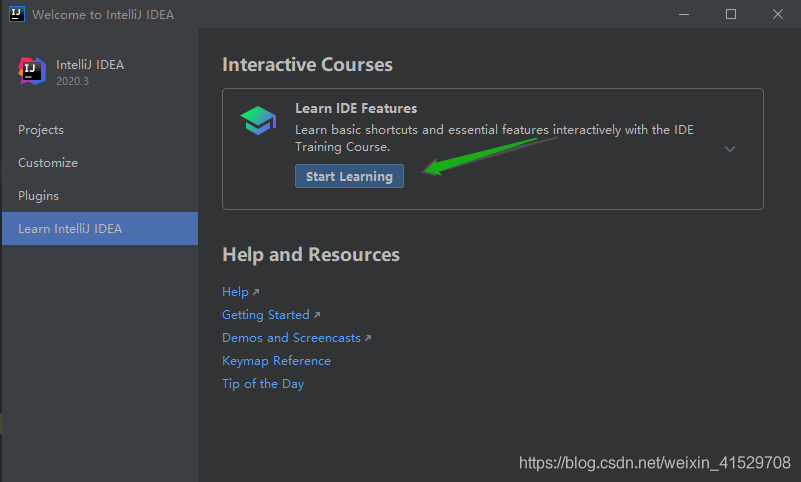801x482 pixels.
Task: Open the Projects tab
Action: pos(41,130)
